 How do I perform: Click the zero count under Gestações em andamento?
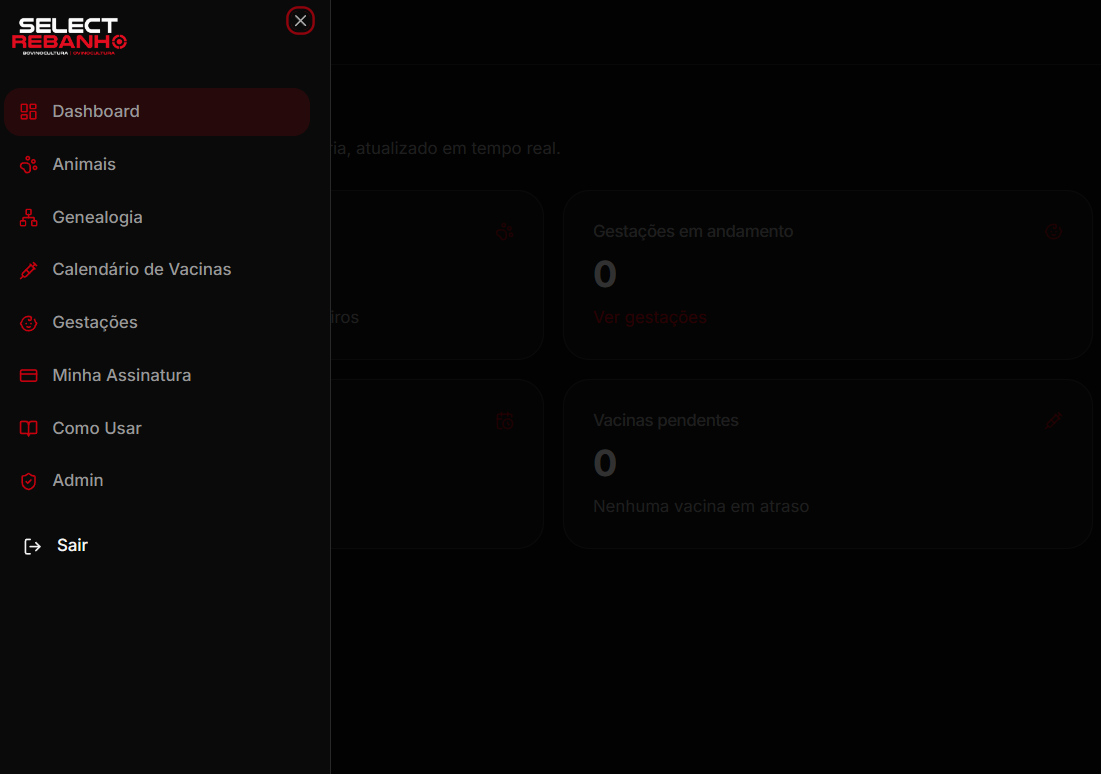pyautogui.click(x=605, y=275)
